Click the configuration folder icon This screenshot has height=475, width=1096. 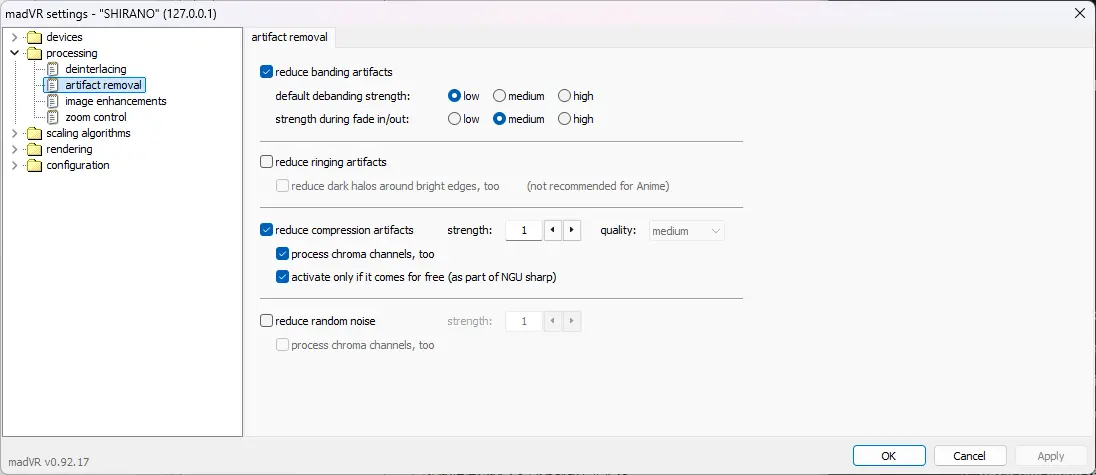[x=35, y=165]
